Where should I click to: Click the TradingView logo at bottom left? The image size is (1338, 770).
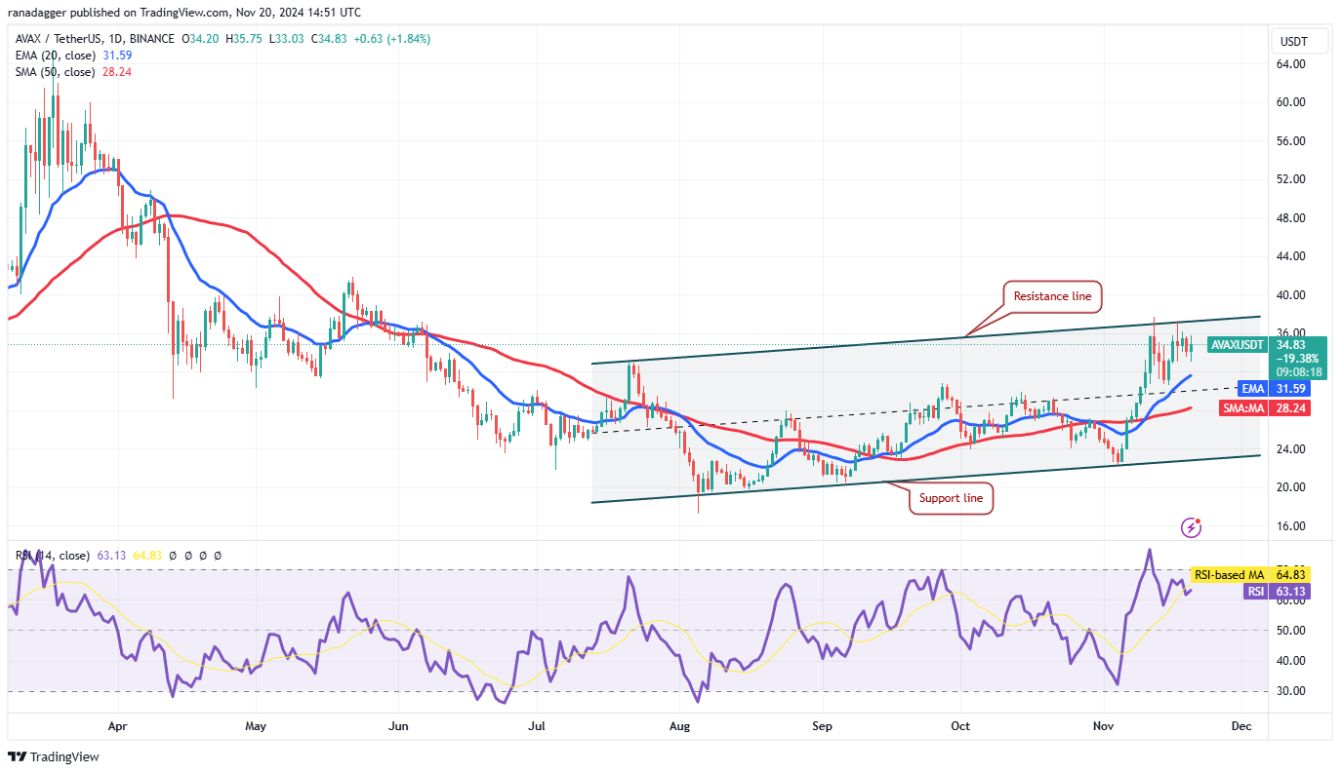50,758
